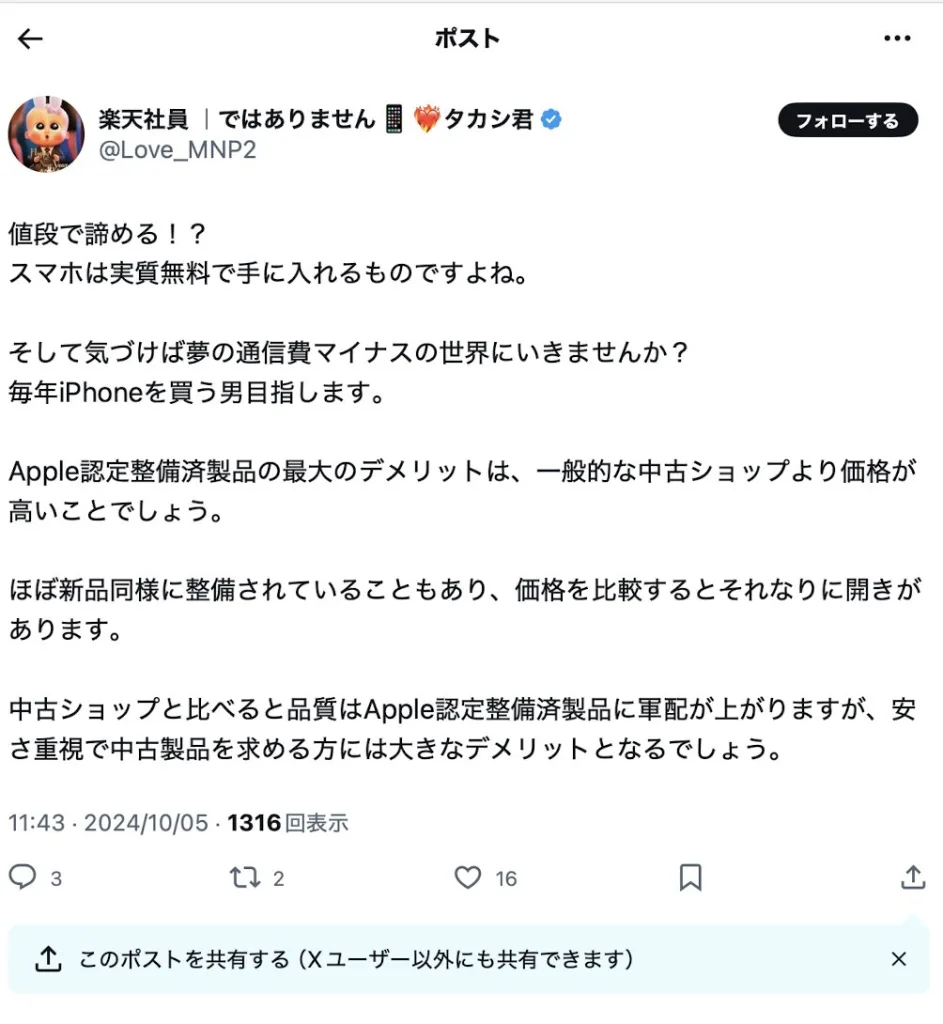Screen dimensions: 943x1024
Task: Click the 11:43 · 2024/10/05 timestamp
Action: [x=108, y=823]
